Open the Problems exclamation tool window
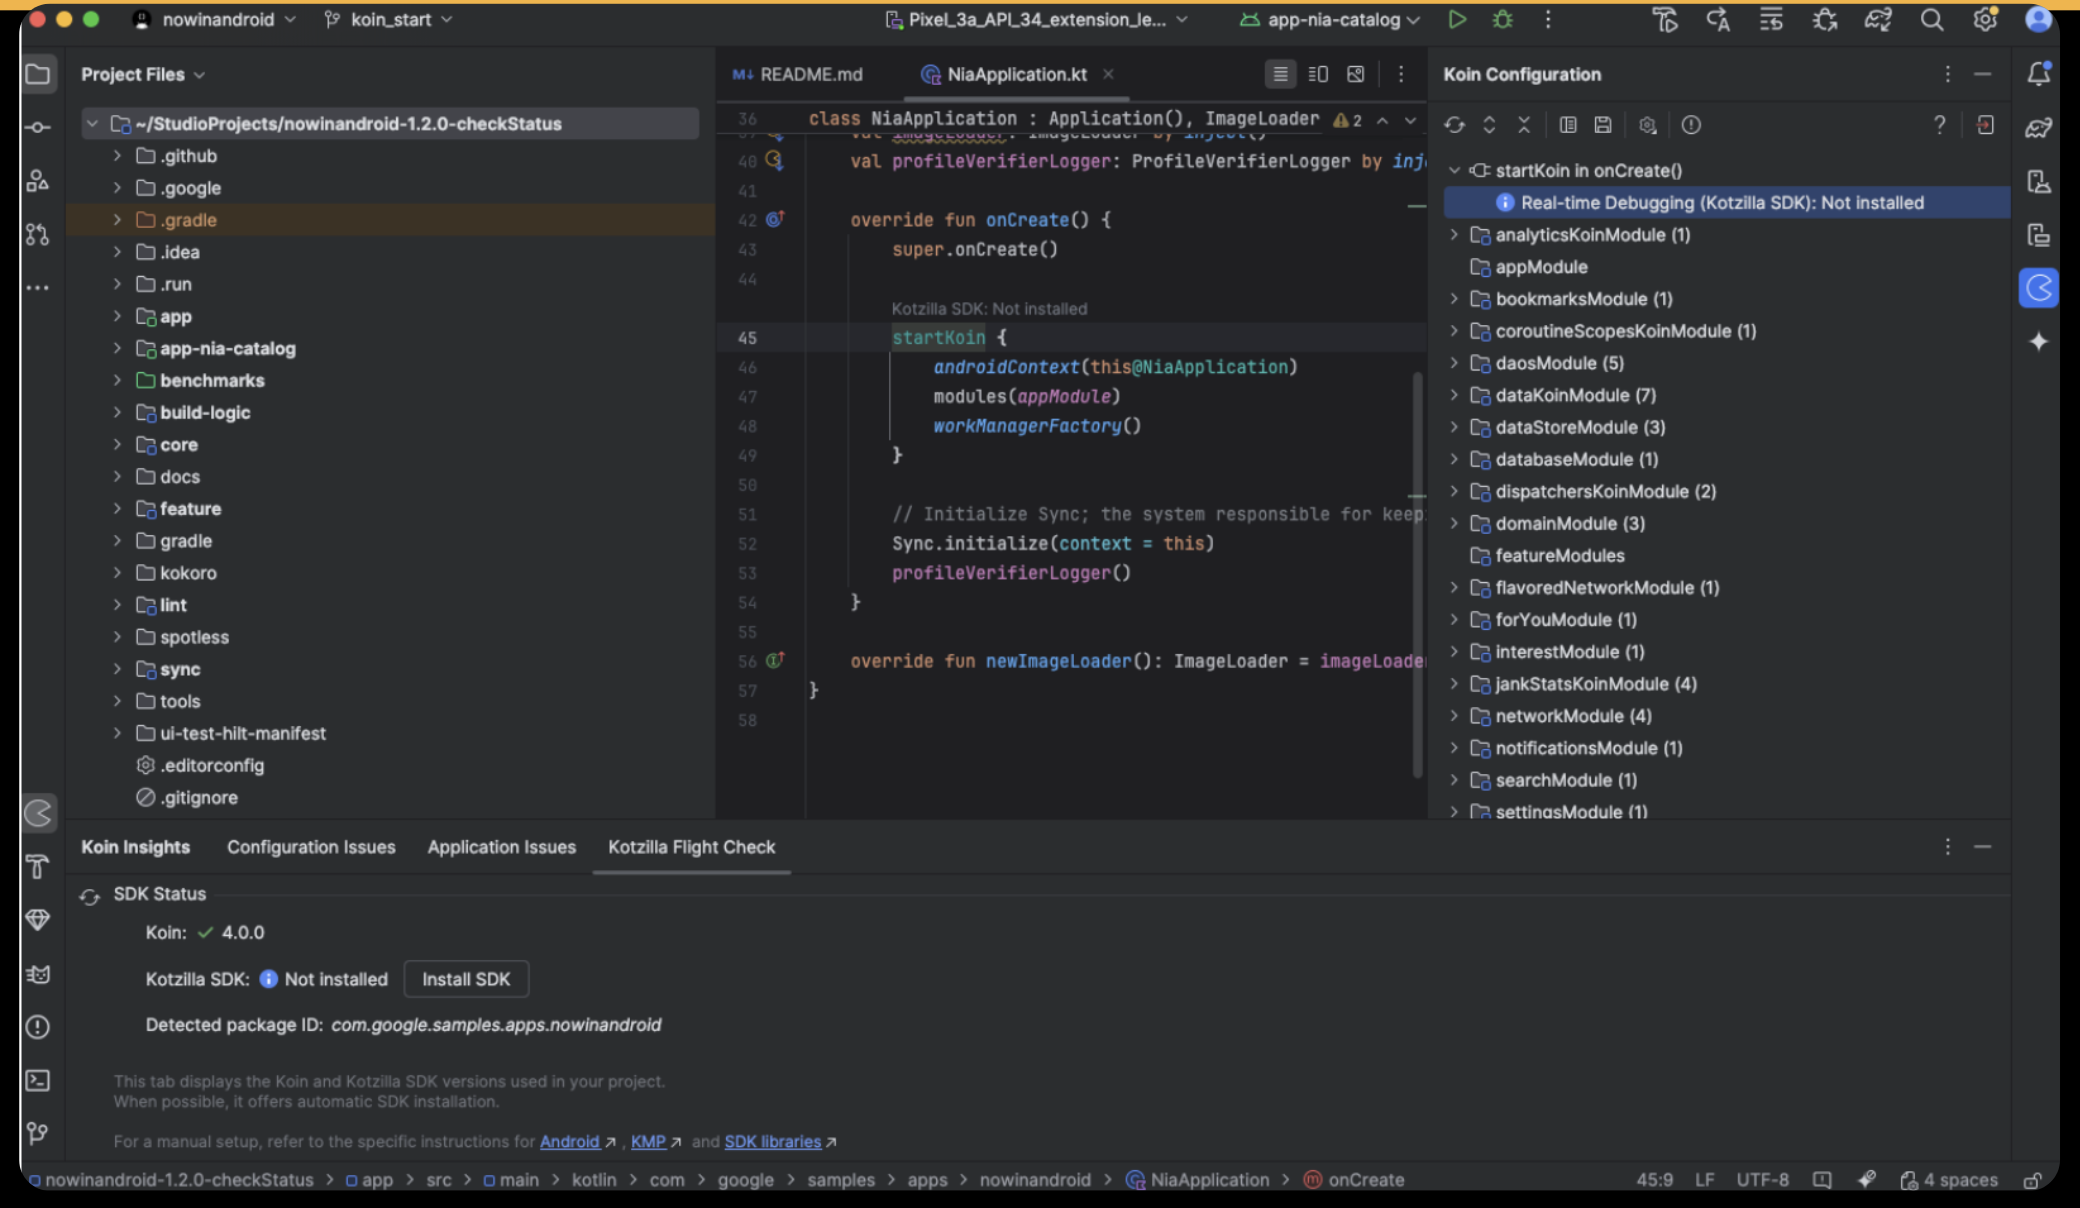2080x1208 pixels. [38, 1027]
